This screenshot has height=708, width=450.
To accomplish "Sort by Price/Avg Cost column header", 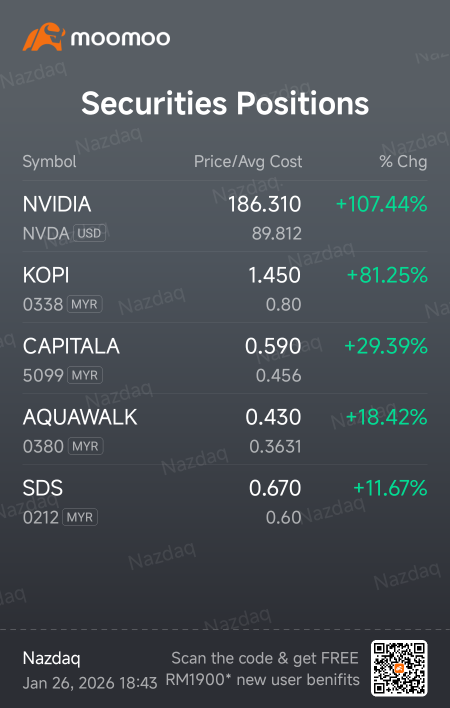I will [x=248, y=162].
